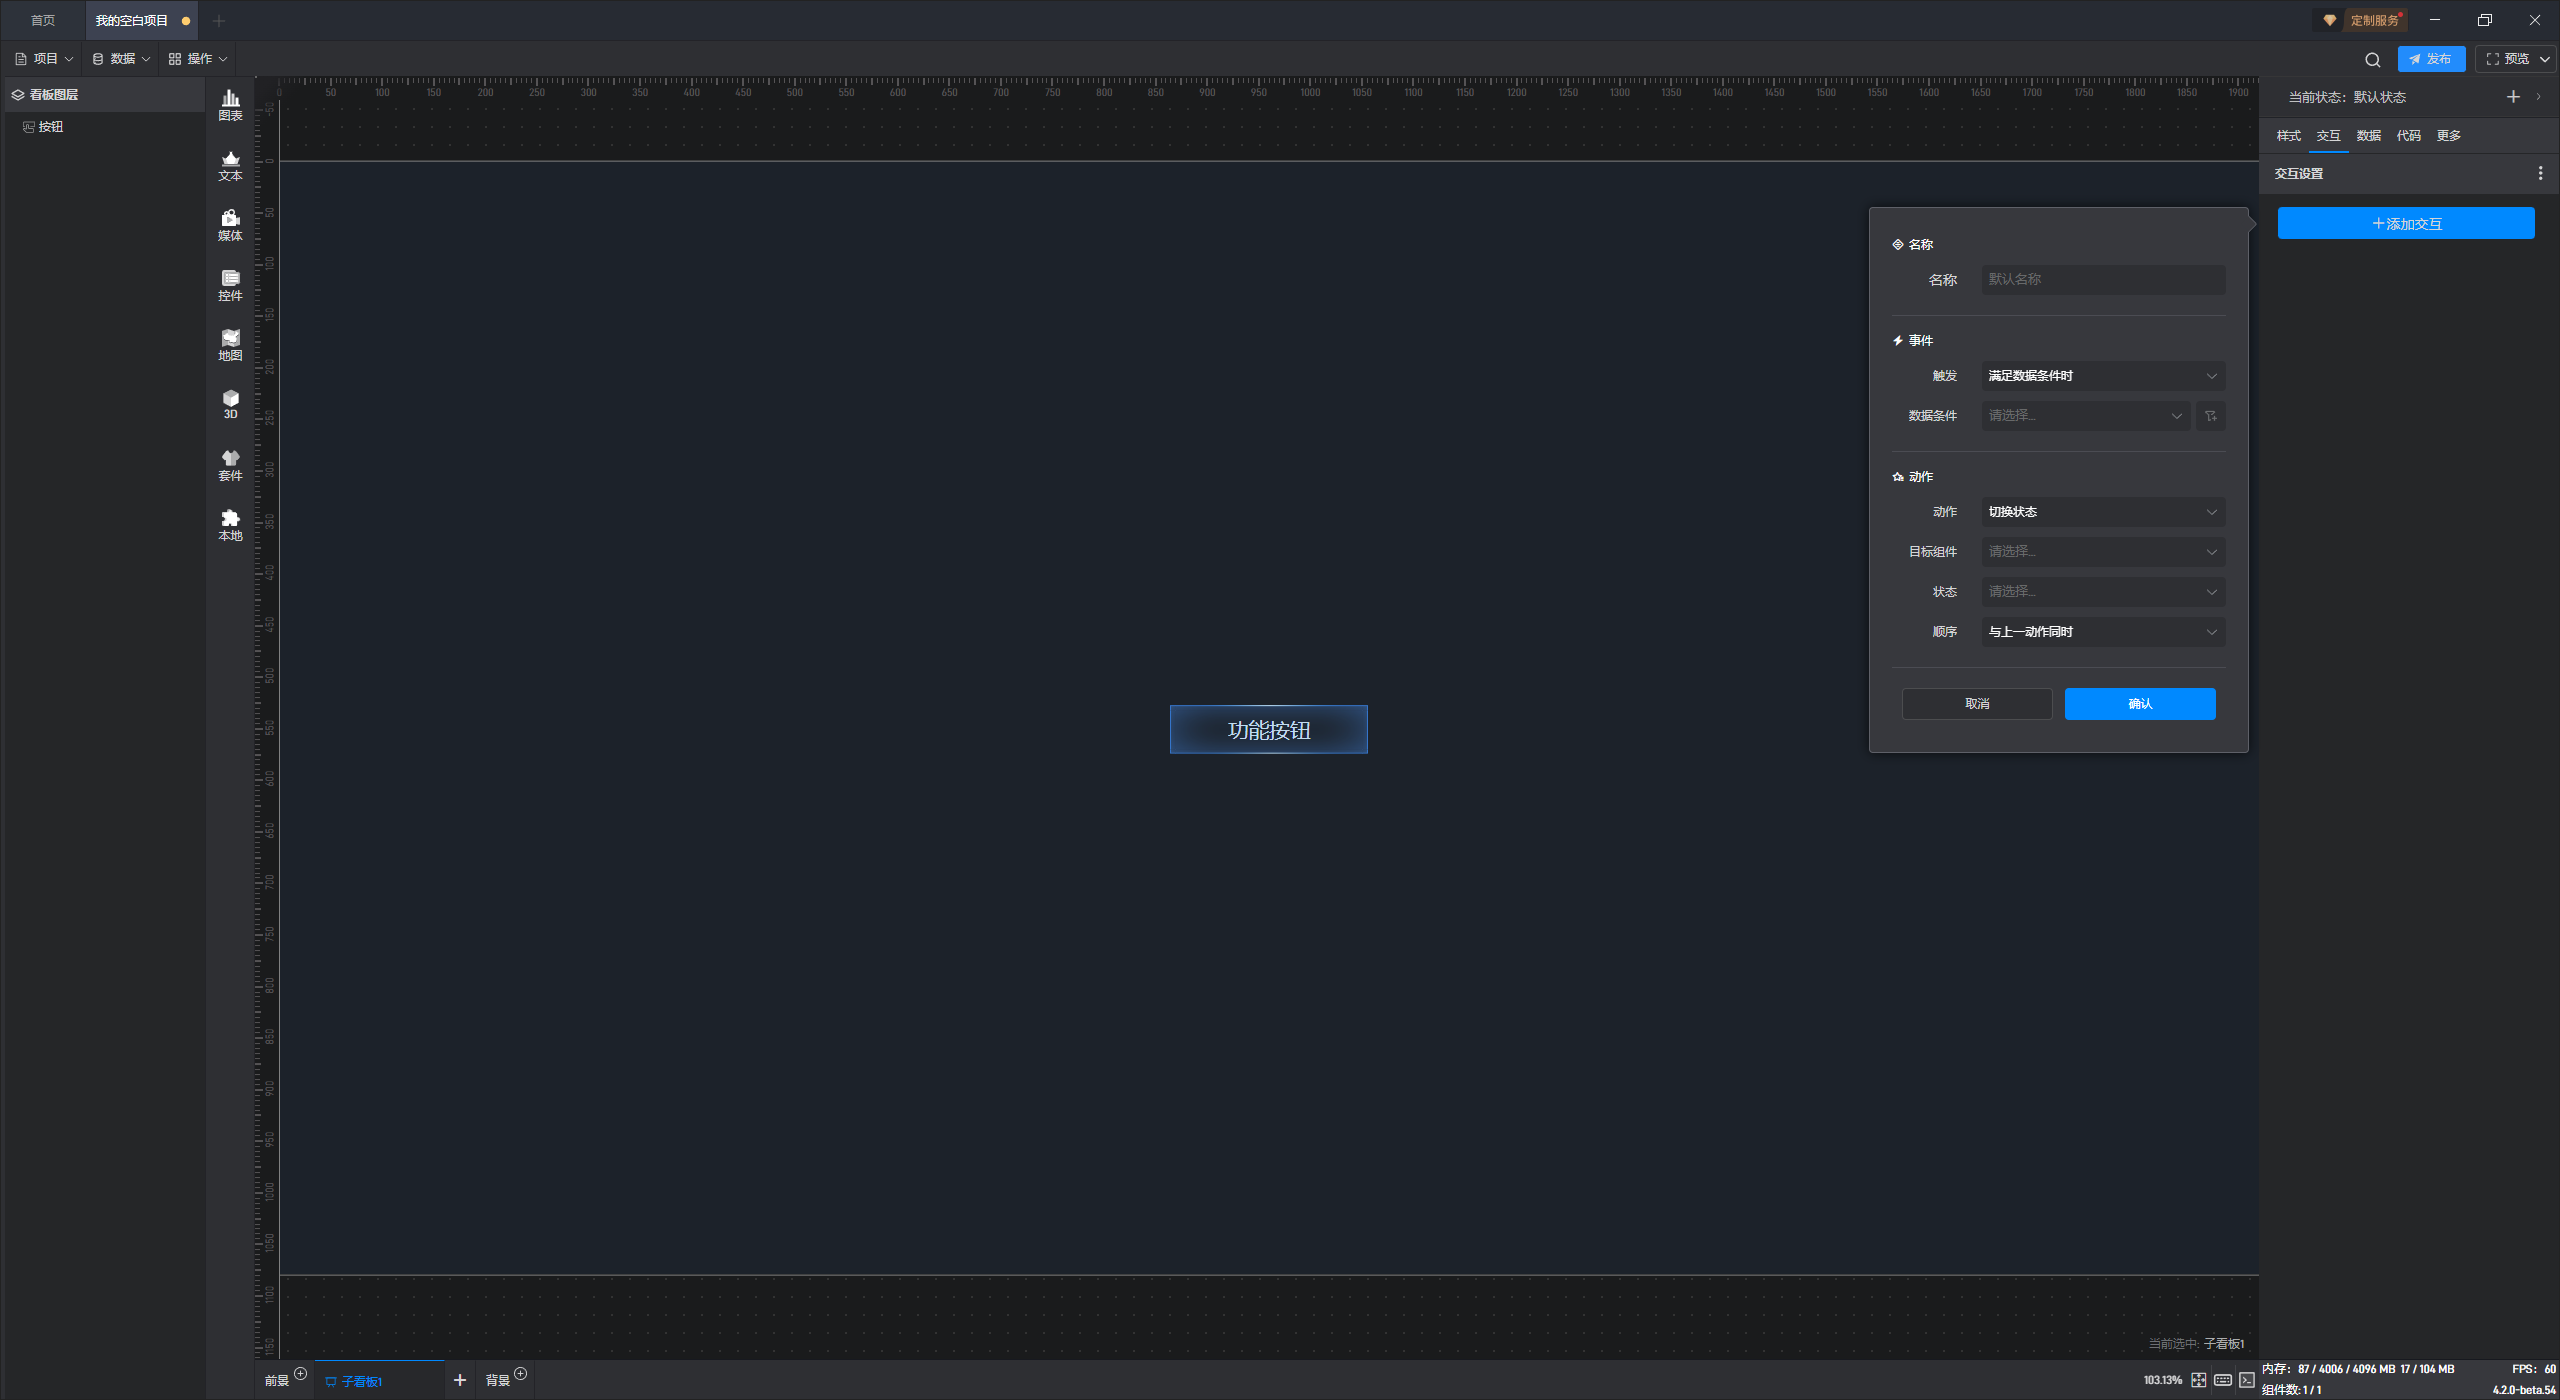
Task: Open the console terminal icon in status bar
Action: (x=2247, y=1380)
